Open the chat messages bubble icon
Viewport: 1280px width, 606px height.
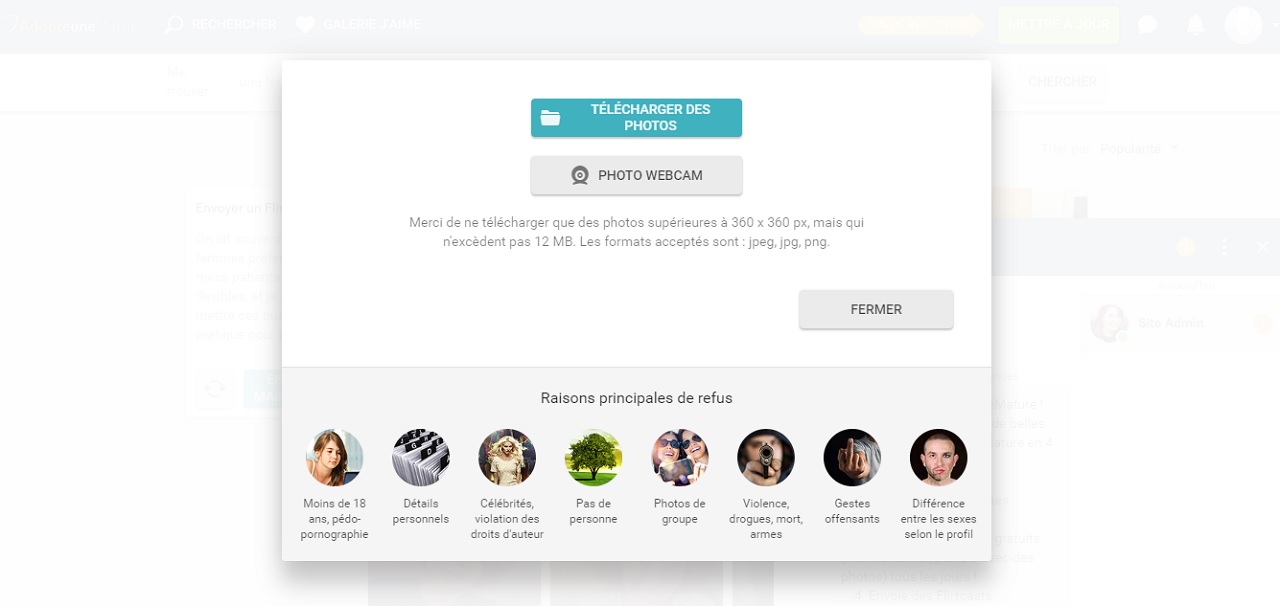[x=1147, y=25]
